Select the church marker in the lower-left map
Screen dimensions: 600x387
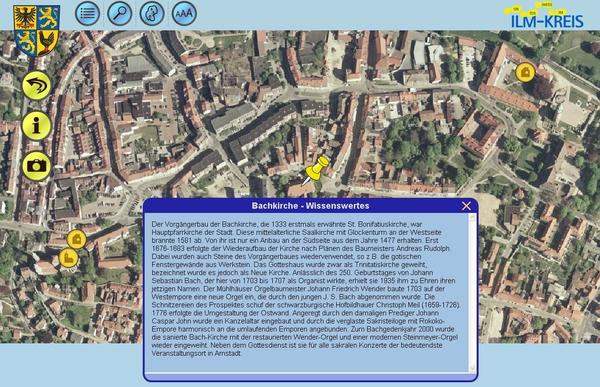pos(69,258)
